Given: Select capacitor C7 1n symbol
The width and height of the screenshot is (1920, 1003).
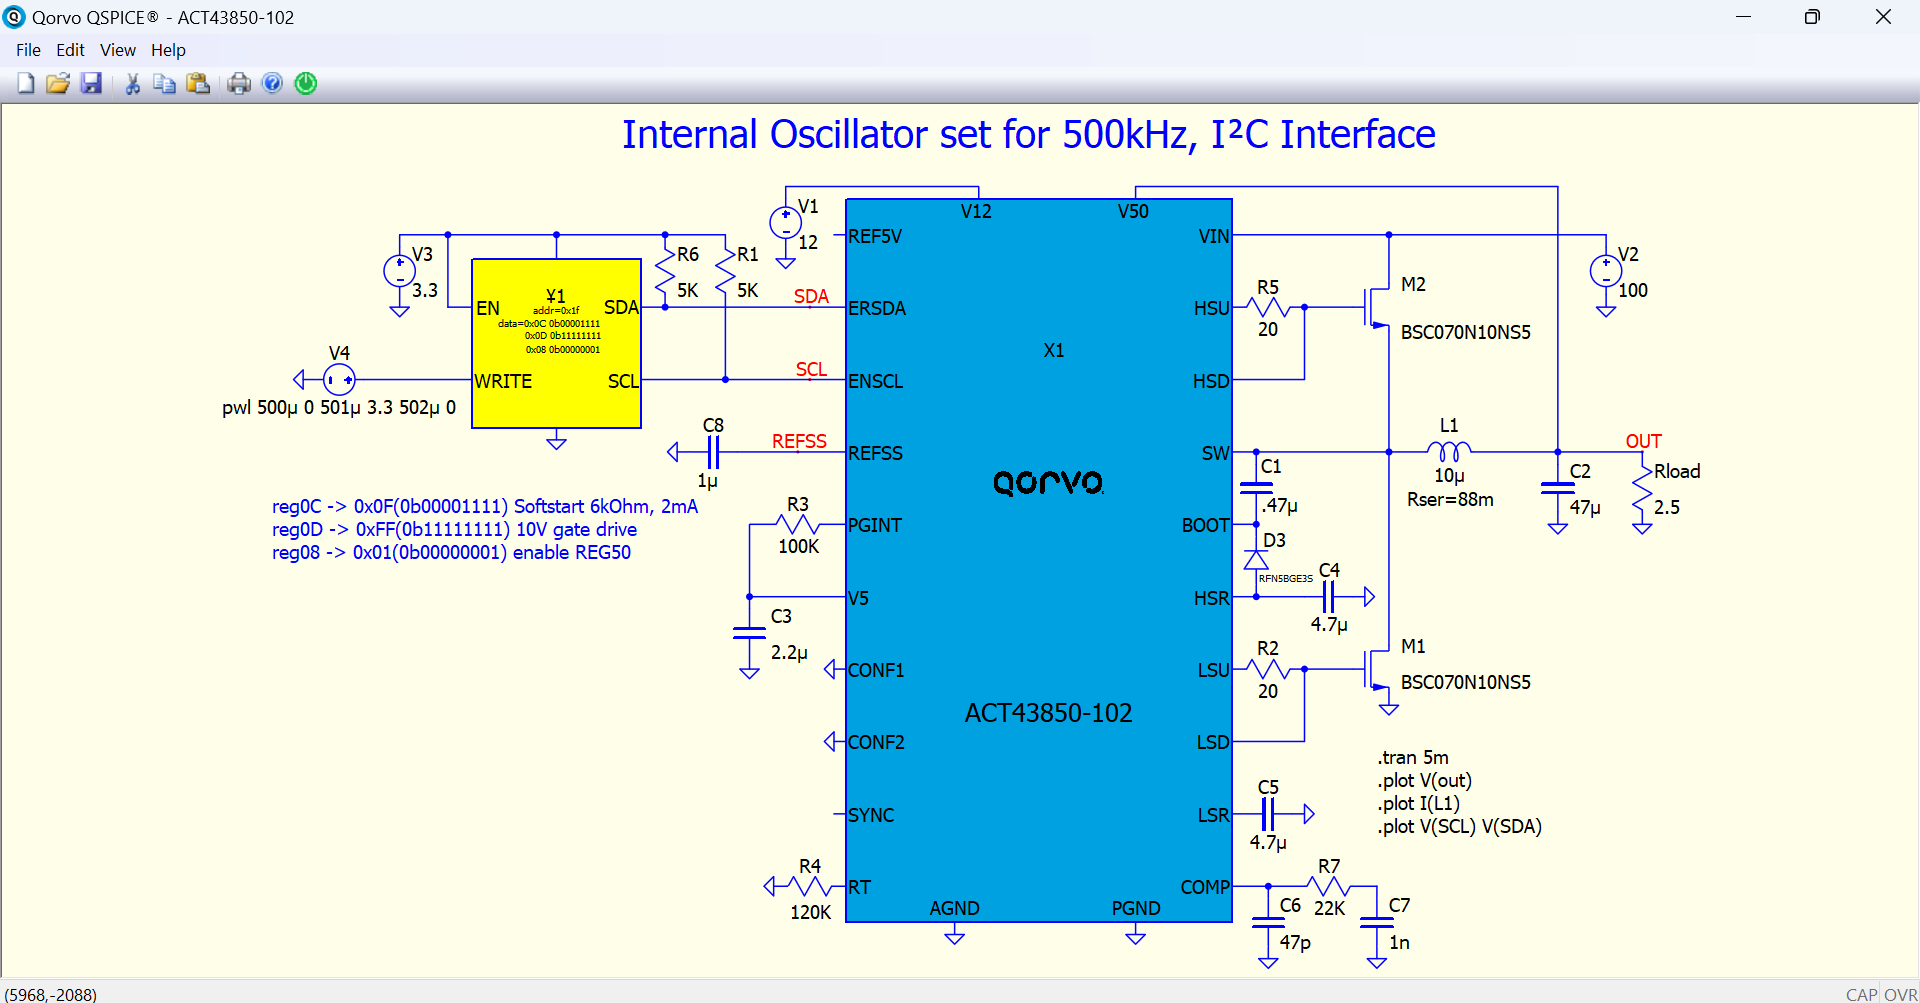Looking at the screenshot, I should 1377,923.
